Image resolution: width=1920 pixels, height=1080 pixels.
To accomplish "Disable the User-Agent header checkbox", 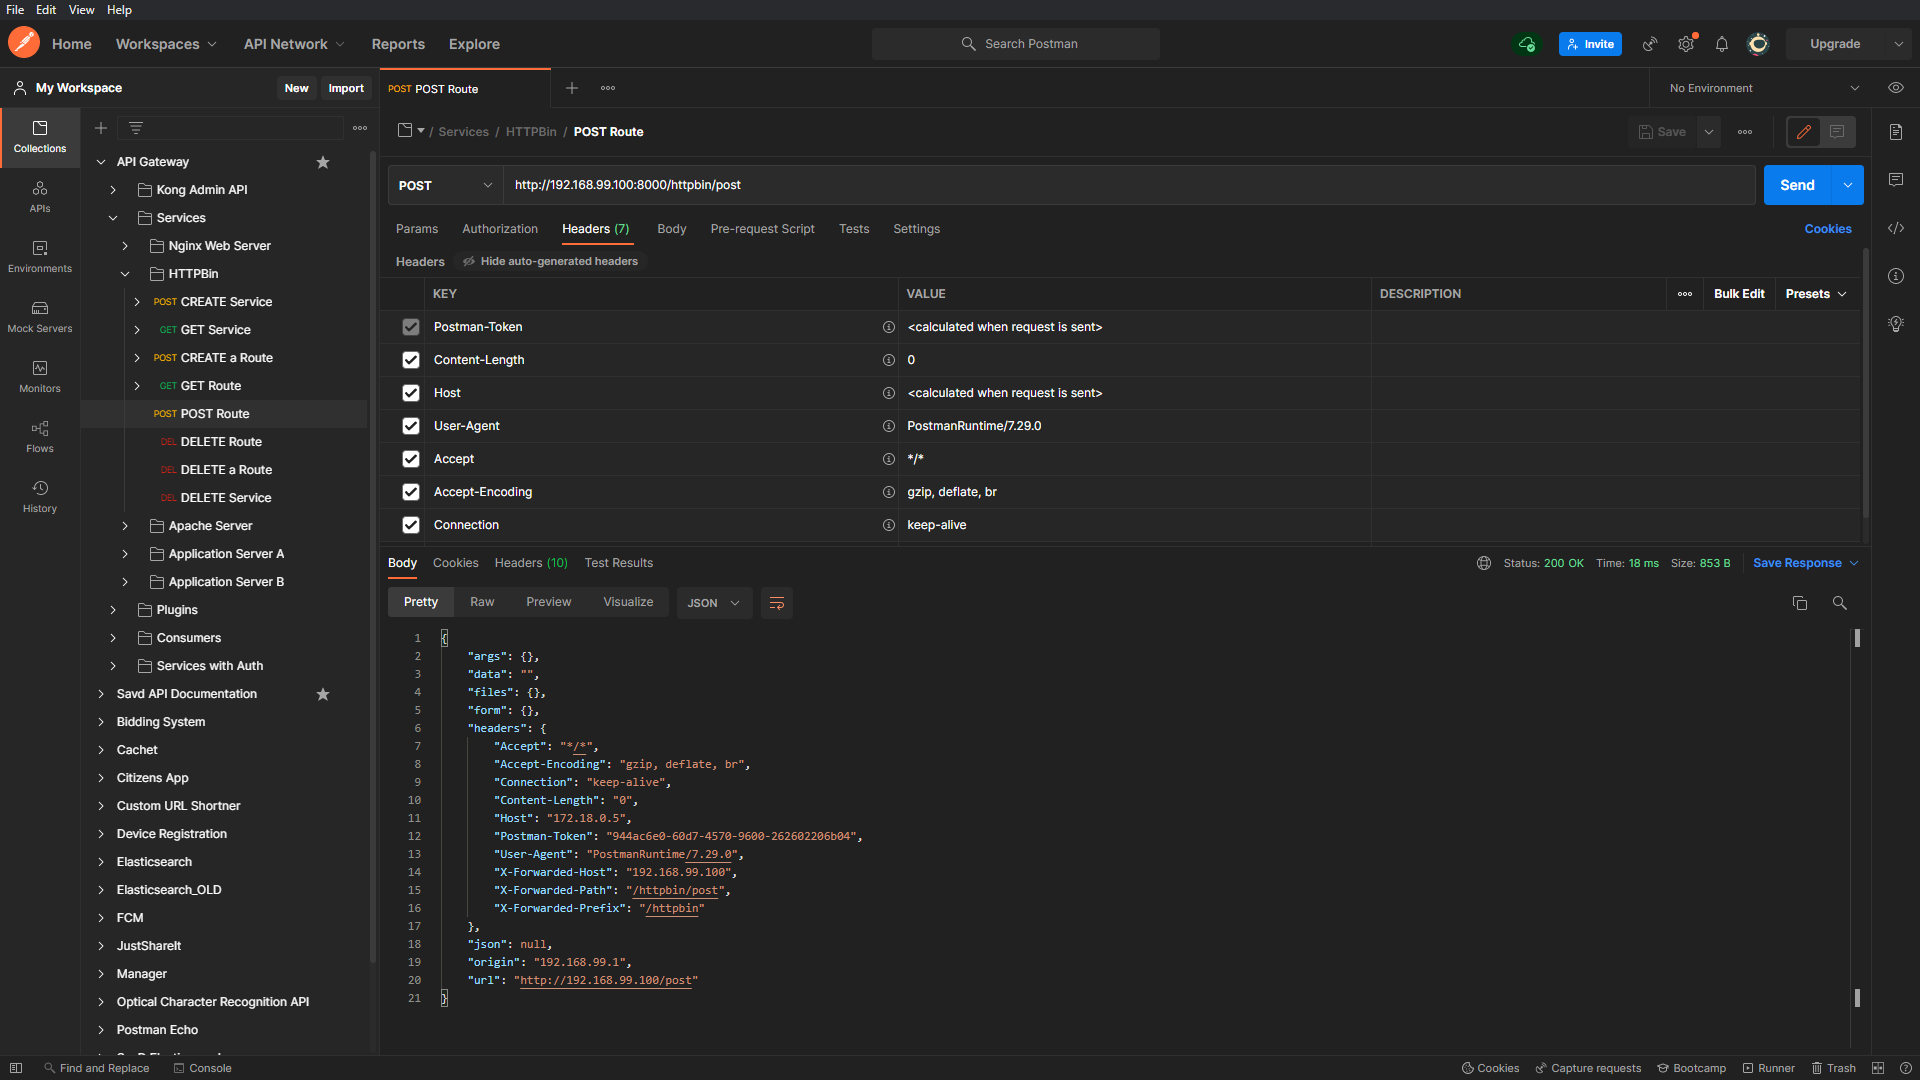I will point(411,426).
